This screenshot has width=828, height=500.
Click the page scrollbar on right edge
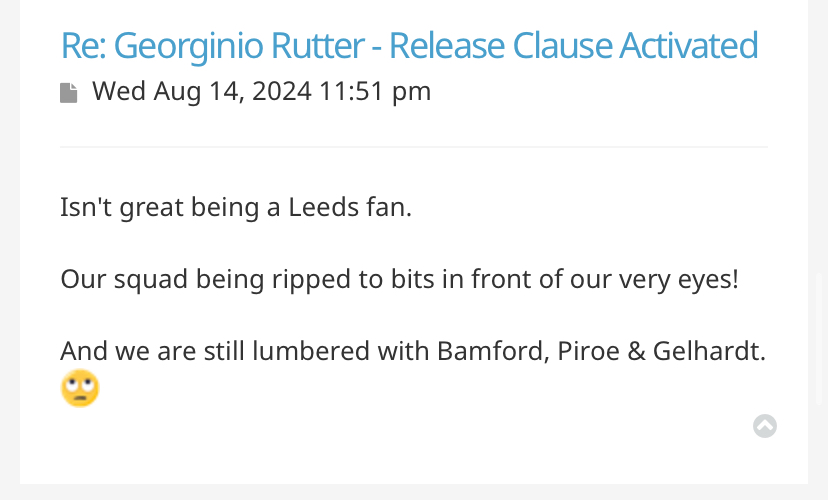(820, 338)
